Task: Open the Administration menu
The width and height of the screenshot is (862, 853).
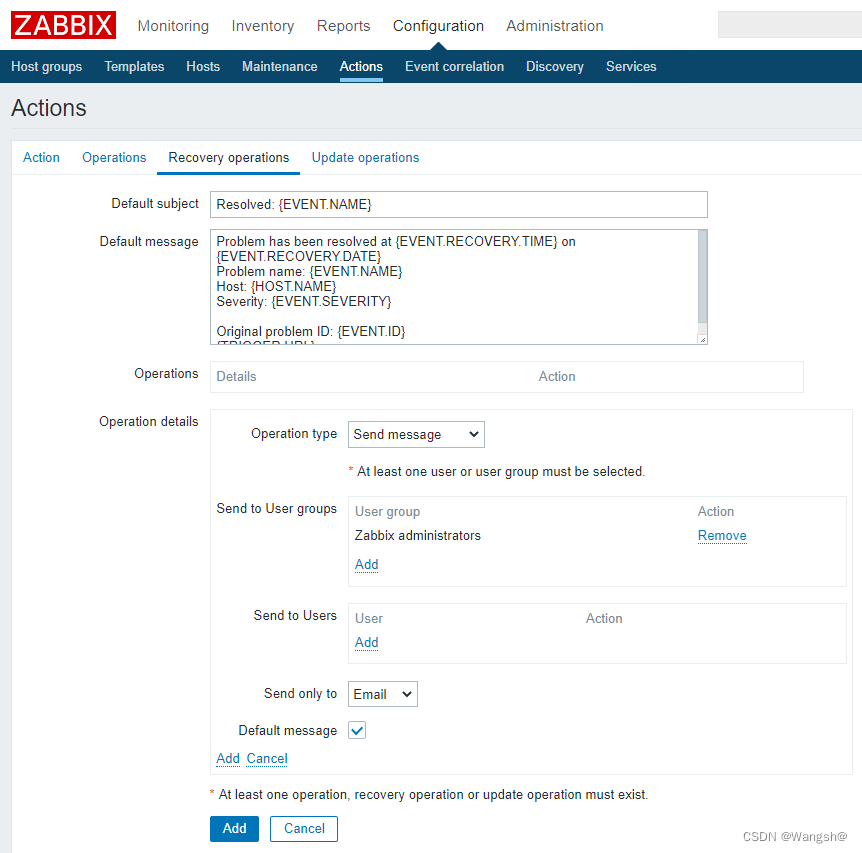Action: pos(554,26)
